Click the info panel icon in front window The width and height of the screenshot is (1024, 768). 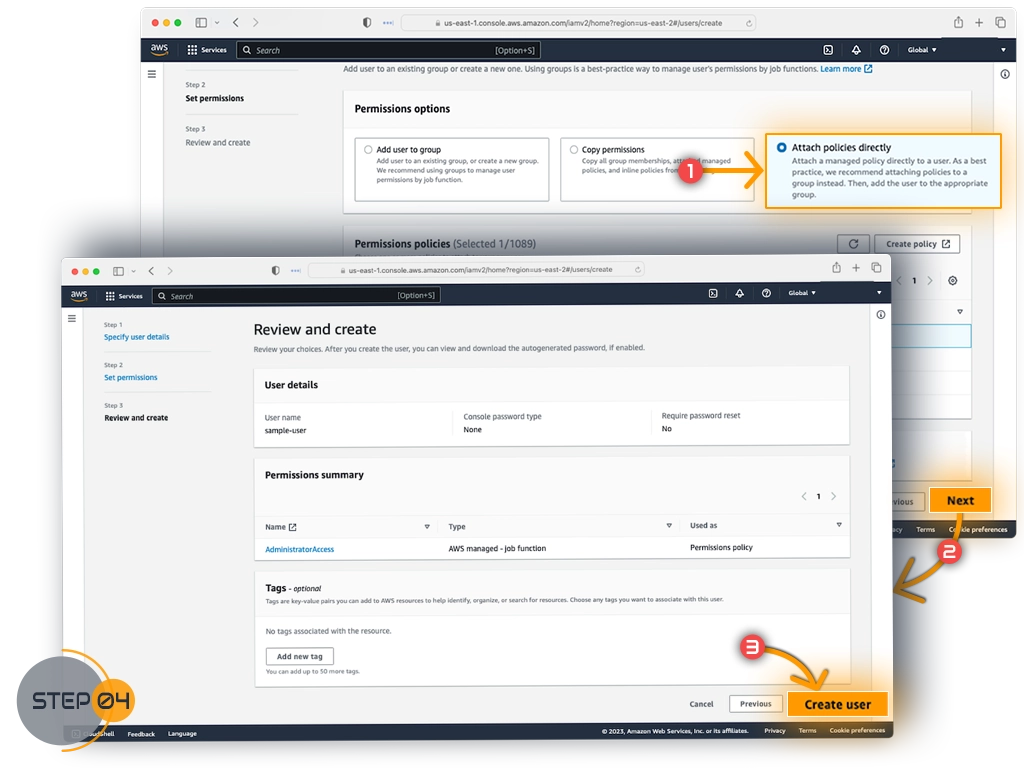pos(880,315)
